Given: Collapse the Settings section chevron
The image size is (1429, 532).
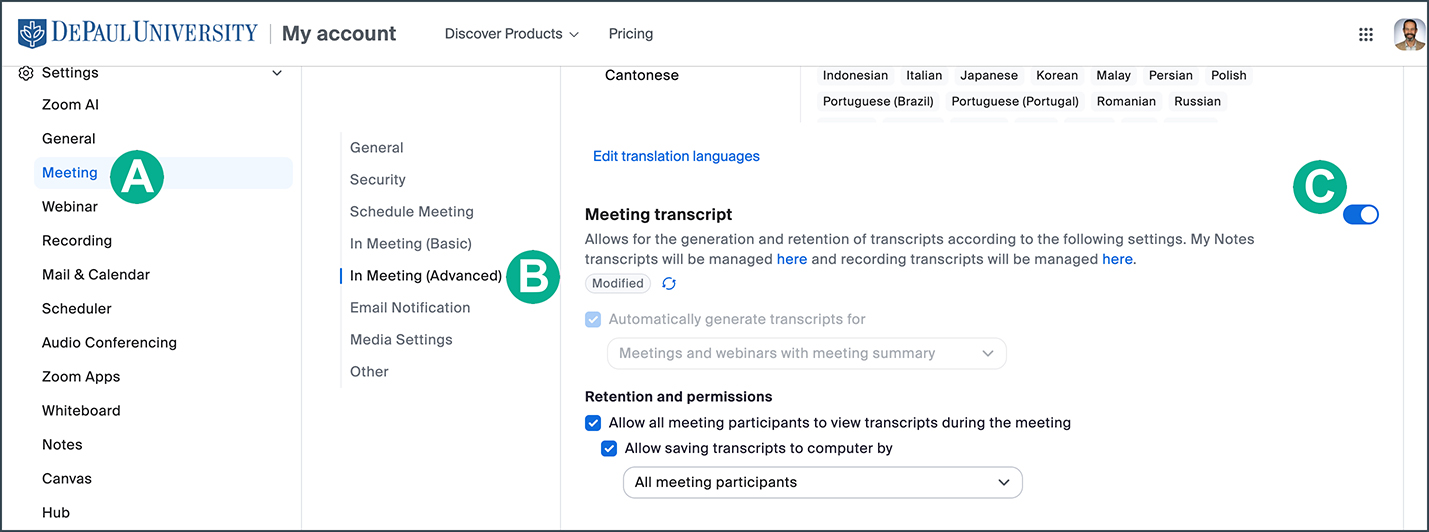Looking at the screenshot, I should coord(277,73).
